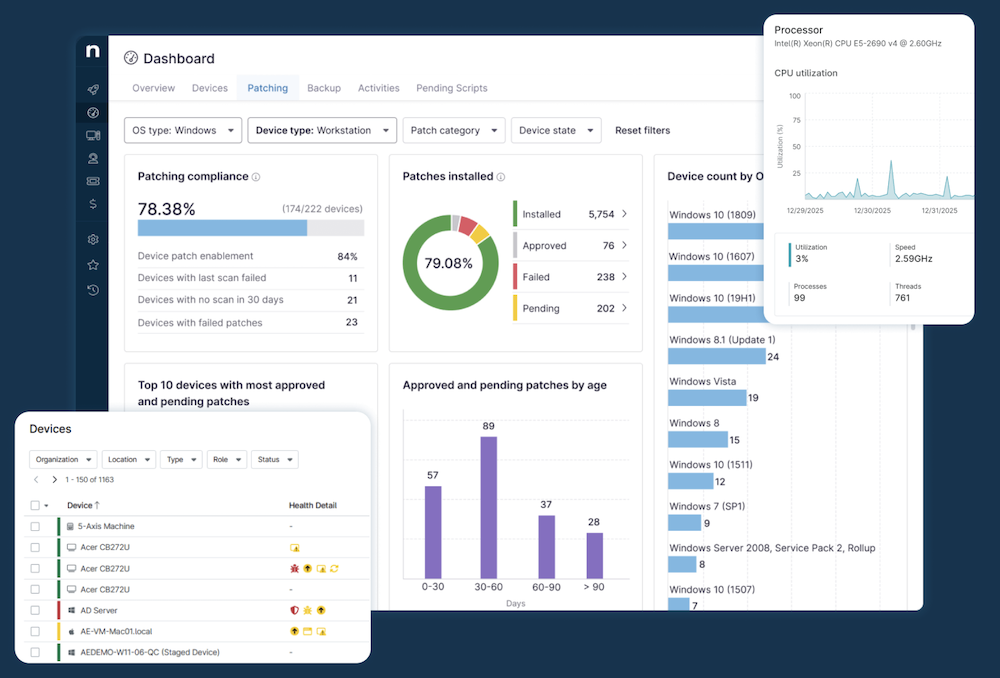This screenshot has width=1000, height=678.
Task: Check the AE-VM-Mac01.local checkbox
Action: point(35,631)
